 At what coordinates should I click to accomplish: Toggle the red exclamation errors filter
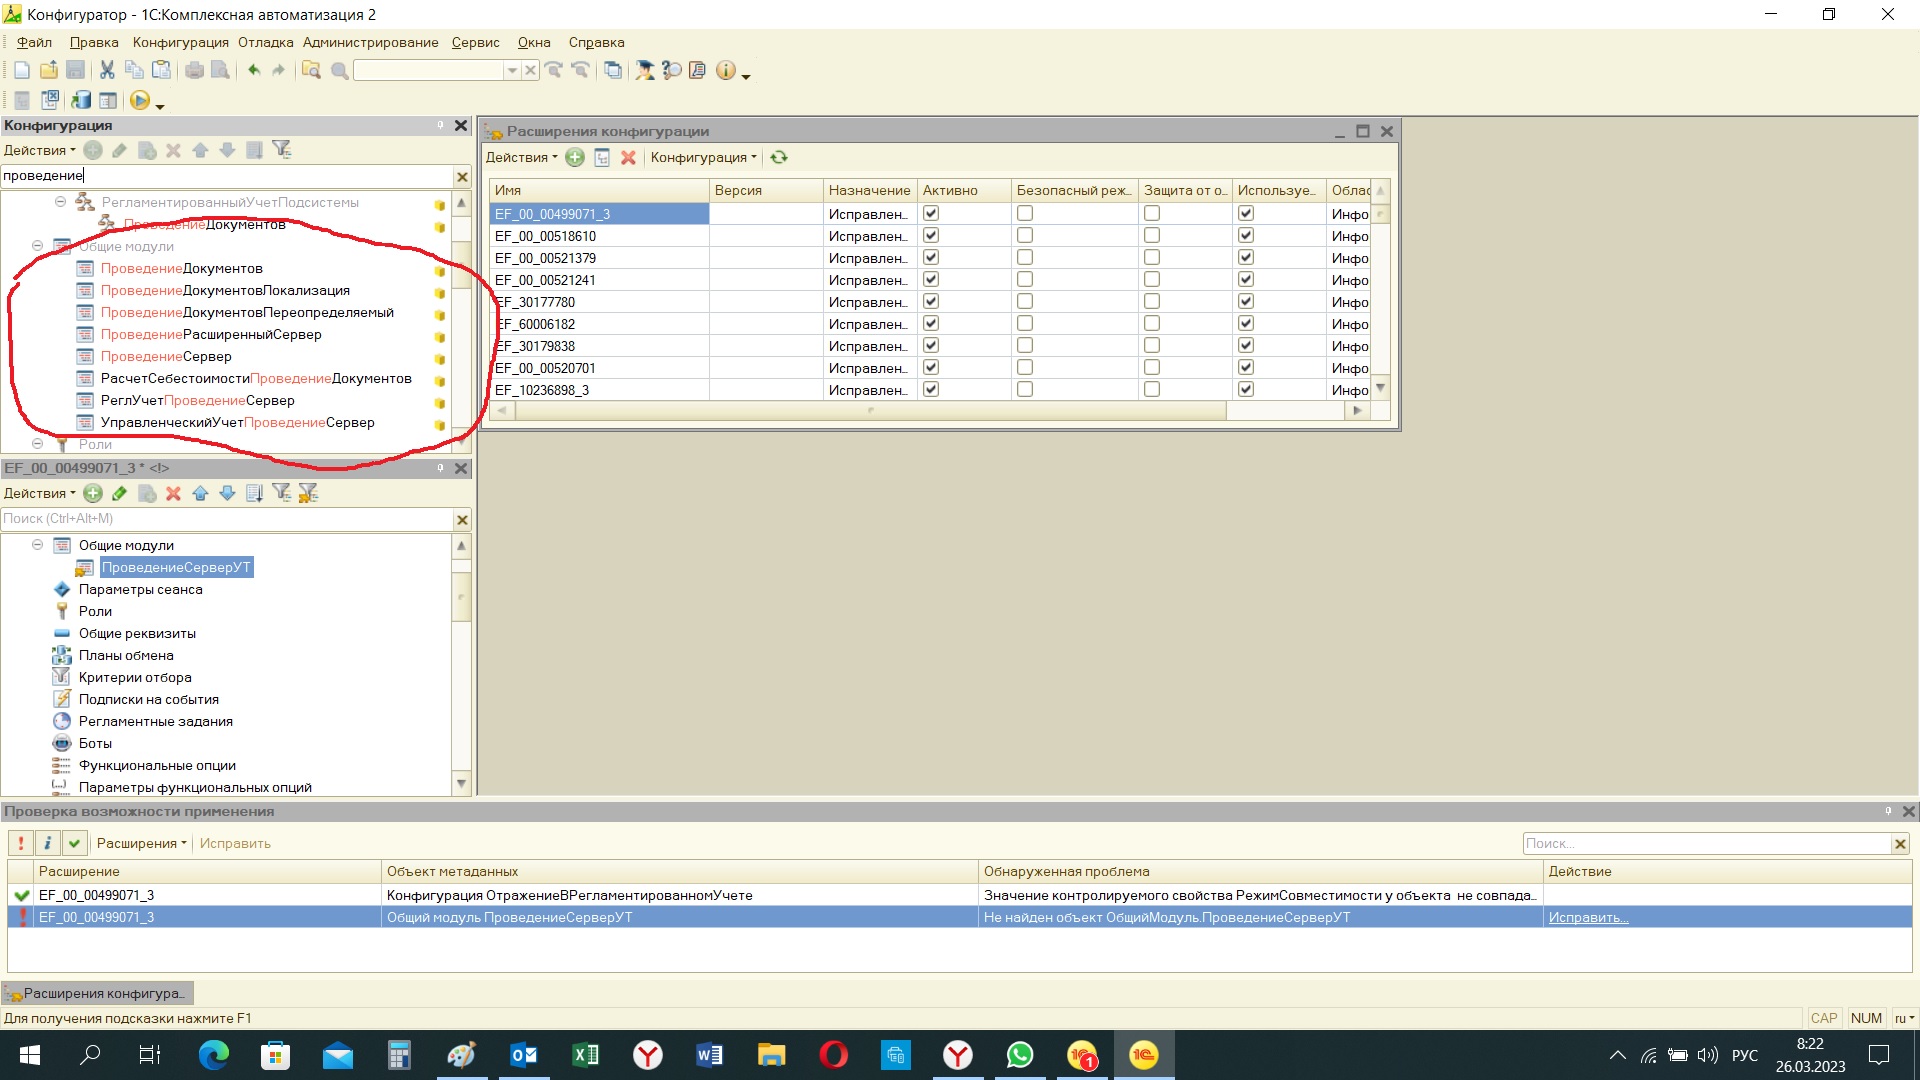pyautogui.click(x=21, y=843)
